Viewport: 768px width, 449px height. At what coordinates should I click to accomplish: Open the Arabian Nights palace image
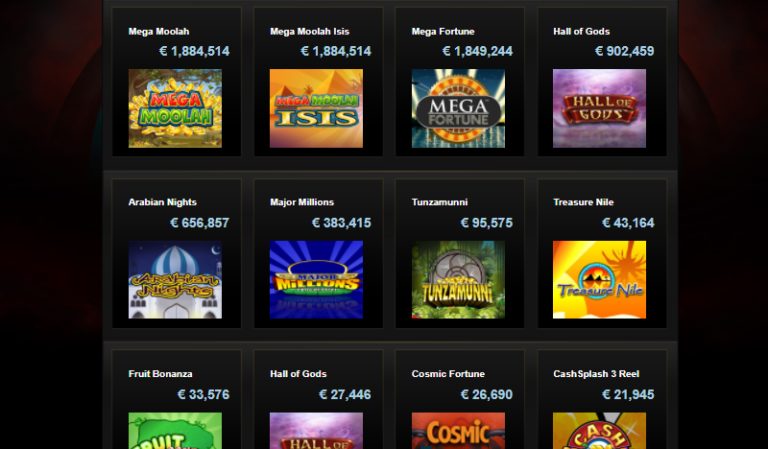(x=175, y=280)
